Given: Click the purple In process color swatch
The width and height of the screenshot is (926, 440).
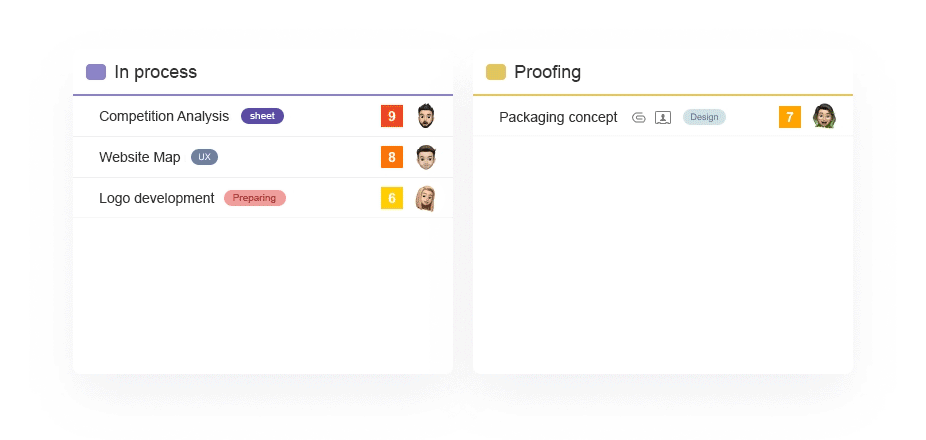Looking at the screenshot, I should pyautogui.click(x=96, y=72).
